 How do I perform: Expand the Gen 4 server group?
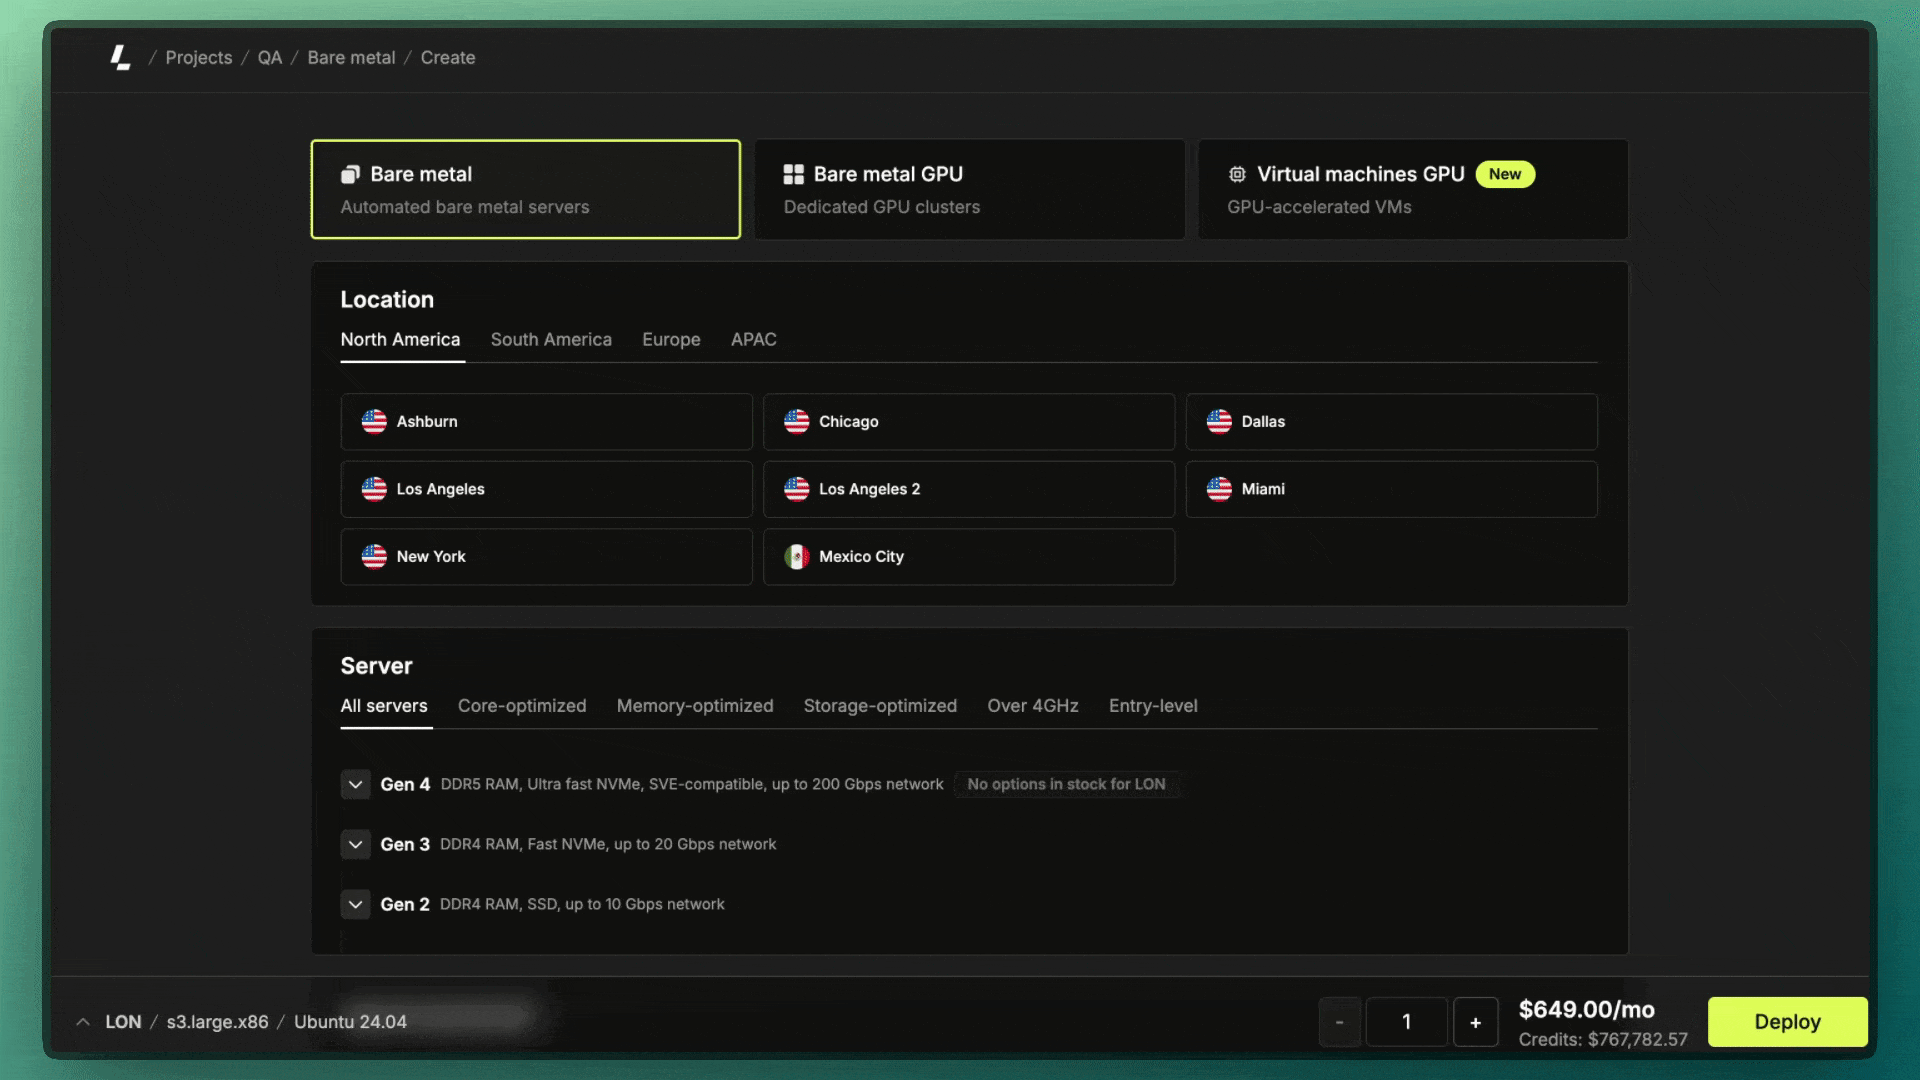(x=355, y=784)
